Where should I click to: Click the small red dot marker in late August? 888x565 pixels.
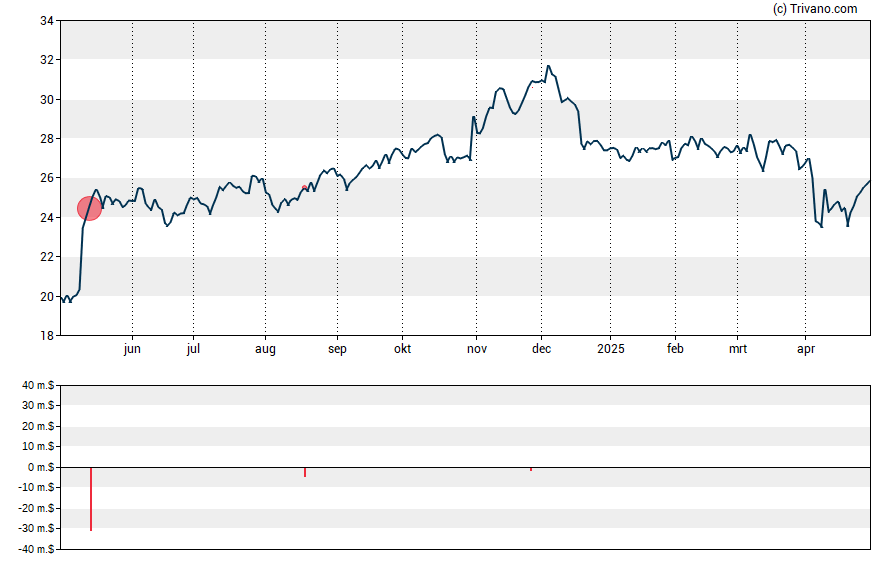[x=305, y=187]
